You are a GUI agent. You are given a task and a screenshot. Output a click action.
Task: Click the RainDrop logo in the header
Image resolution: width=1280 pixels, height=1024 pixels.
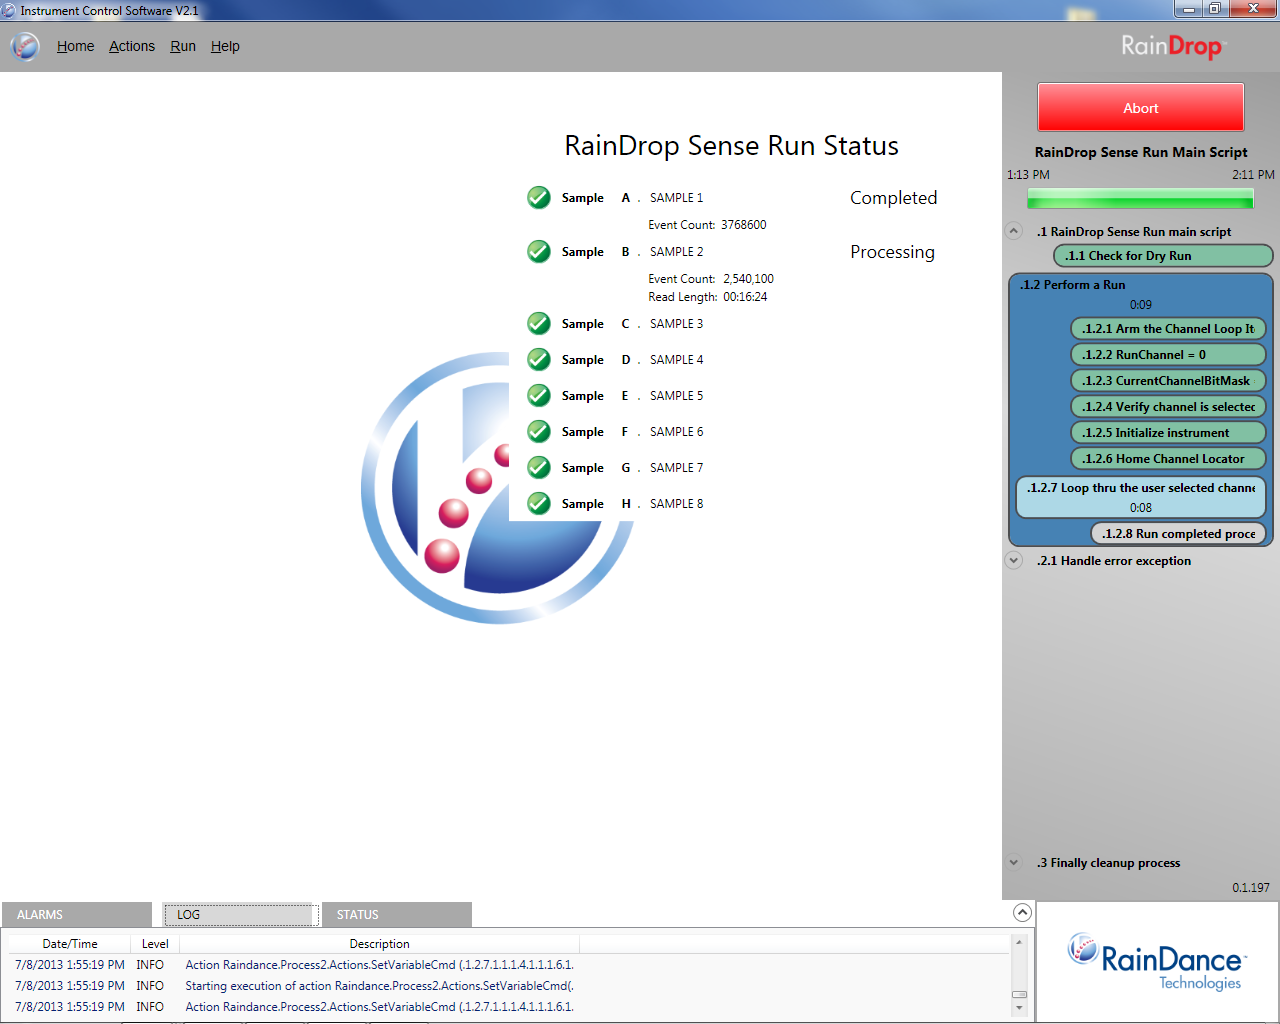[1172, 47]
